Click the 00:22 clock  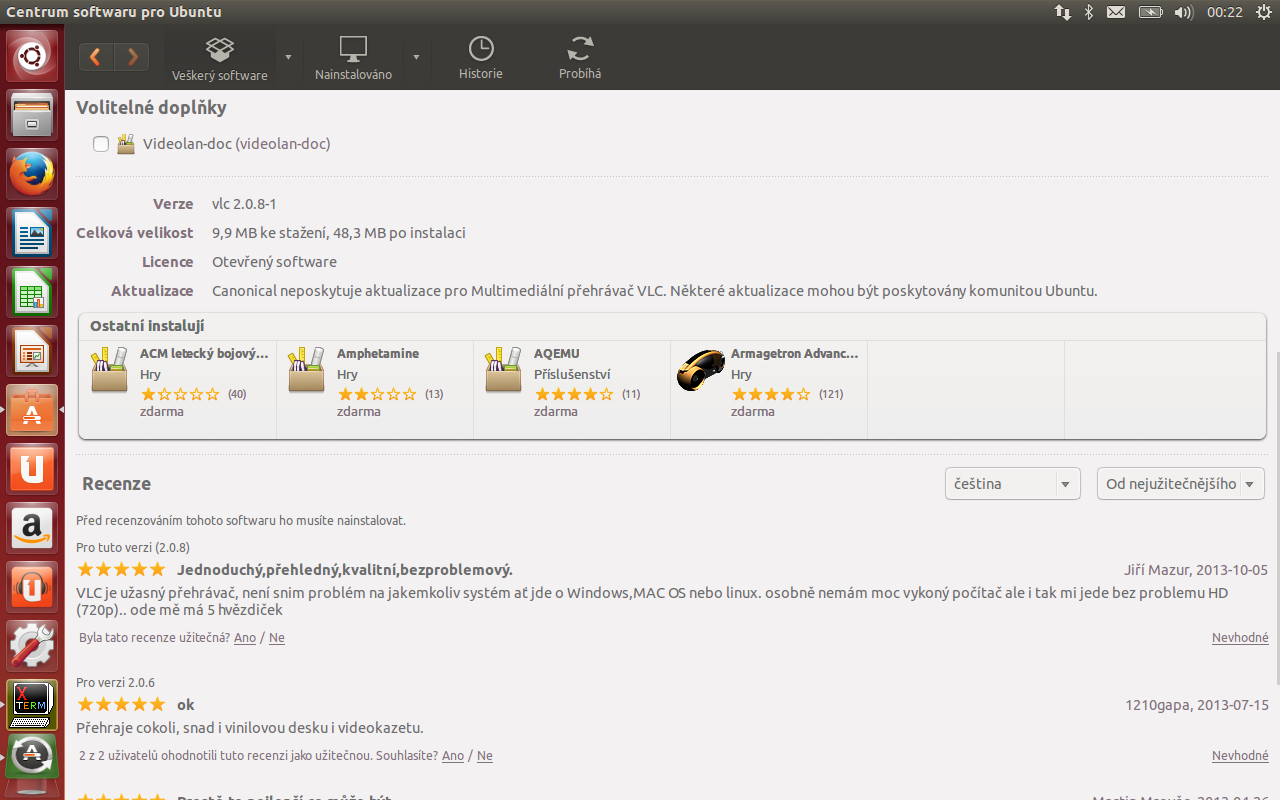pyautogui.click(x=1225, y=12)
